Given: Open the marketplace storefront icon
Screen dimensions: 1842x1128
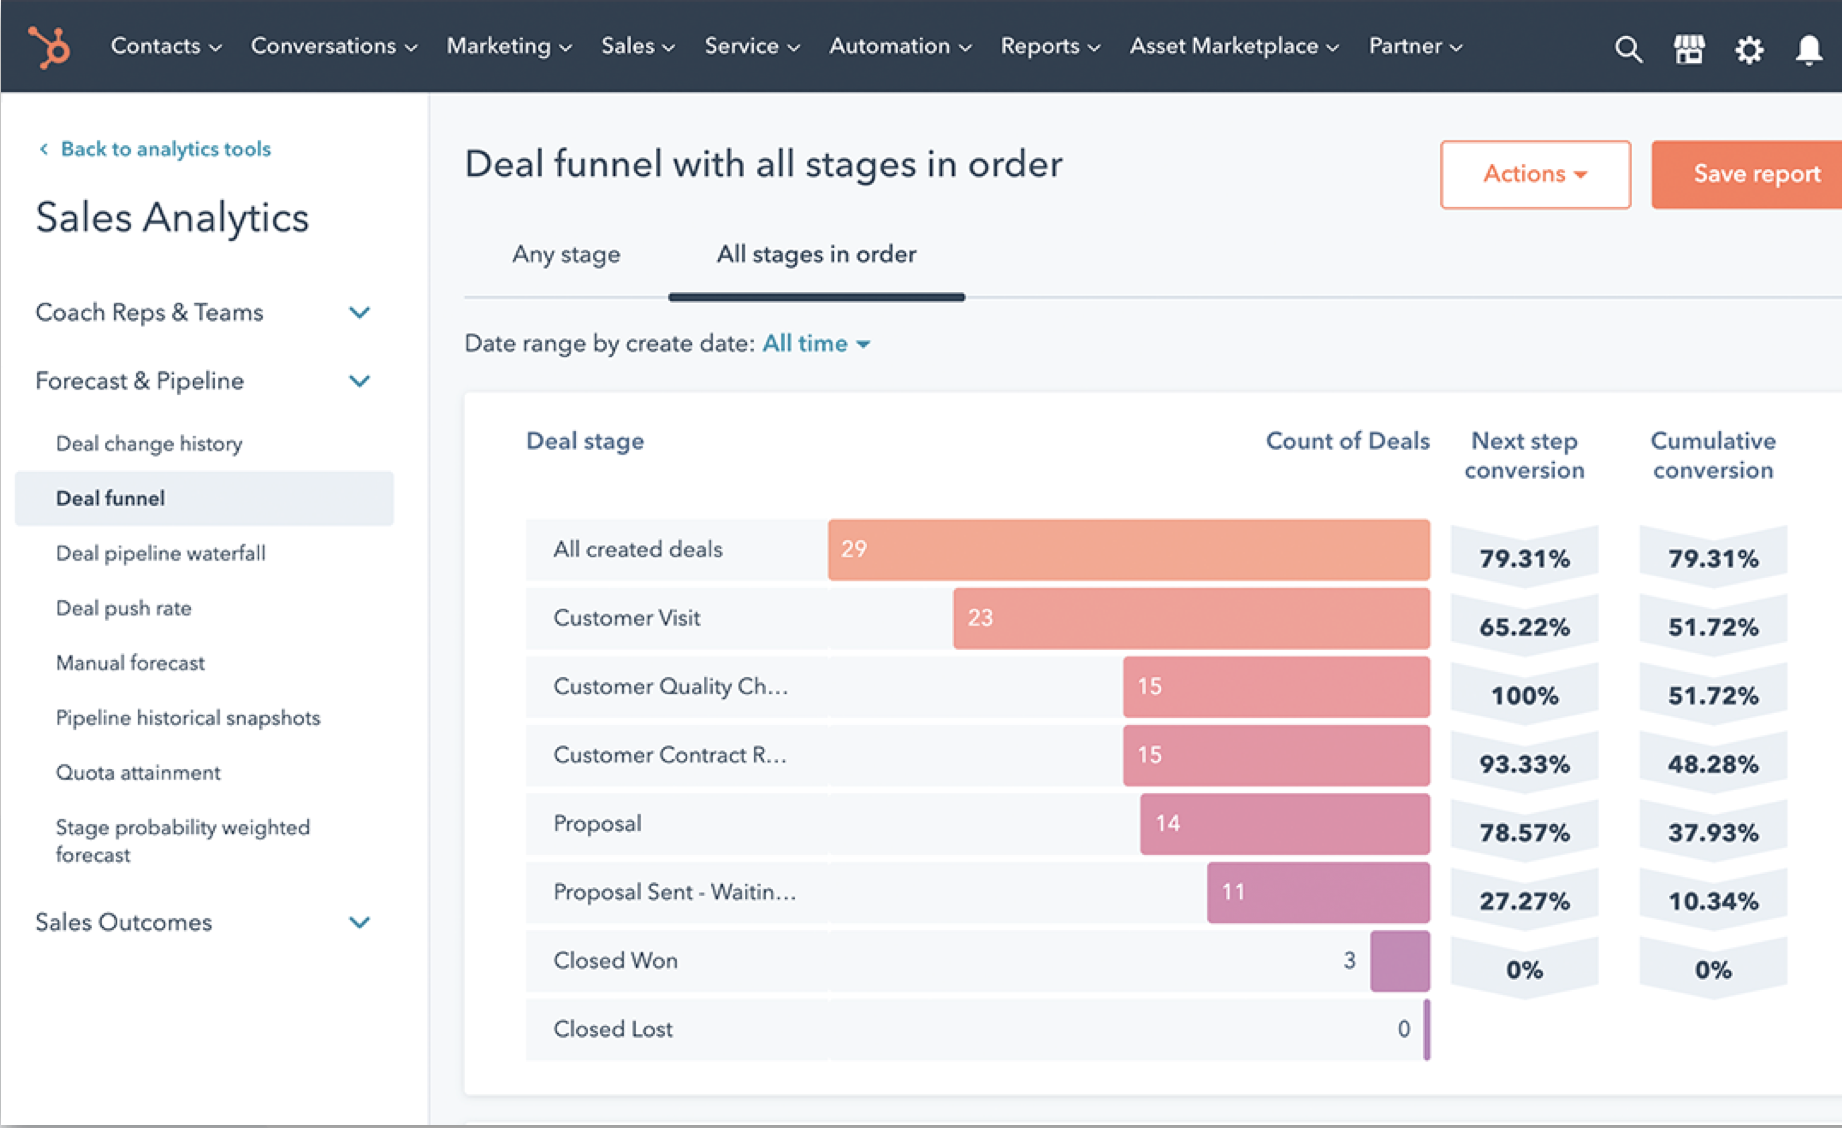Looking at the screenshot, I should [1689, 49].
